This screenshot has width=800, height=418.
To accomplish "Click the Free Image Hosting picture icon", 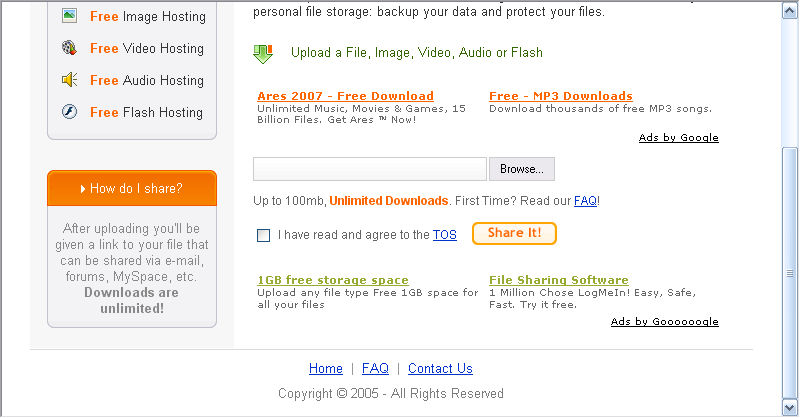I will point(69,16).
